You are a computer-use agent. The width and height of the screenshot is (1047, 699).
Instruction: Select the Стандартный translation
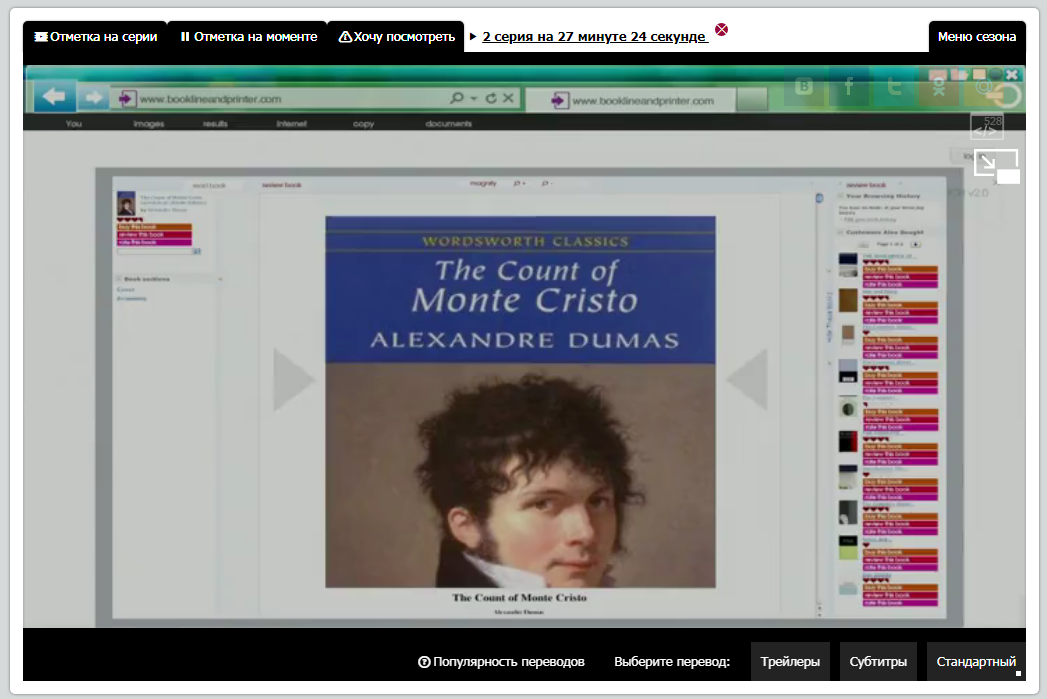(x=976, y=662)
